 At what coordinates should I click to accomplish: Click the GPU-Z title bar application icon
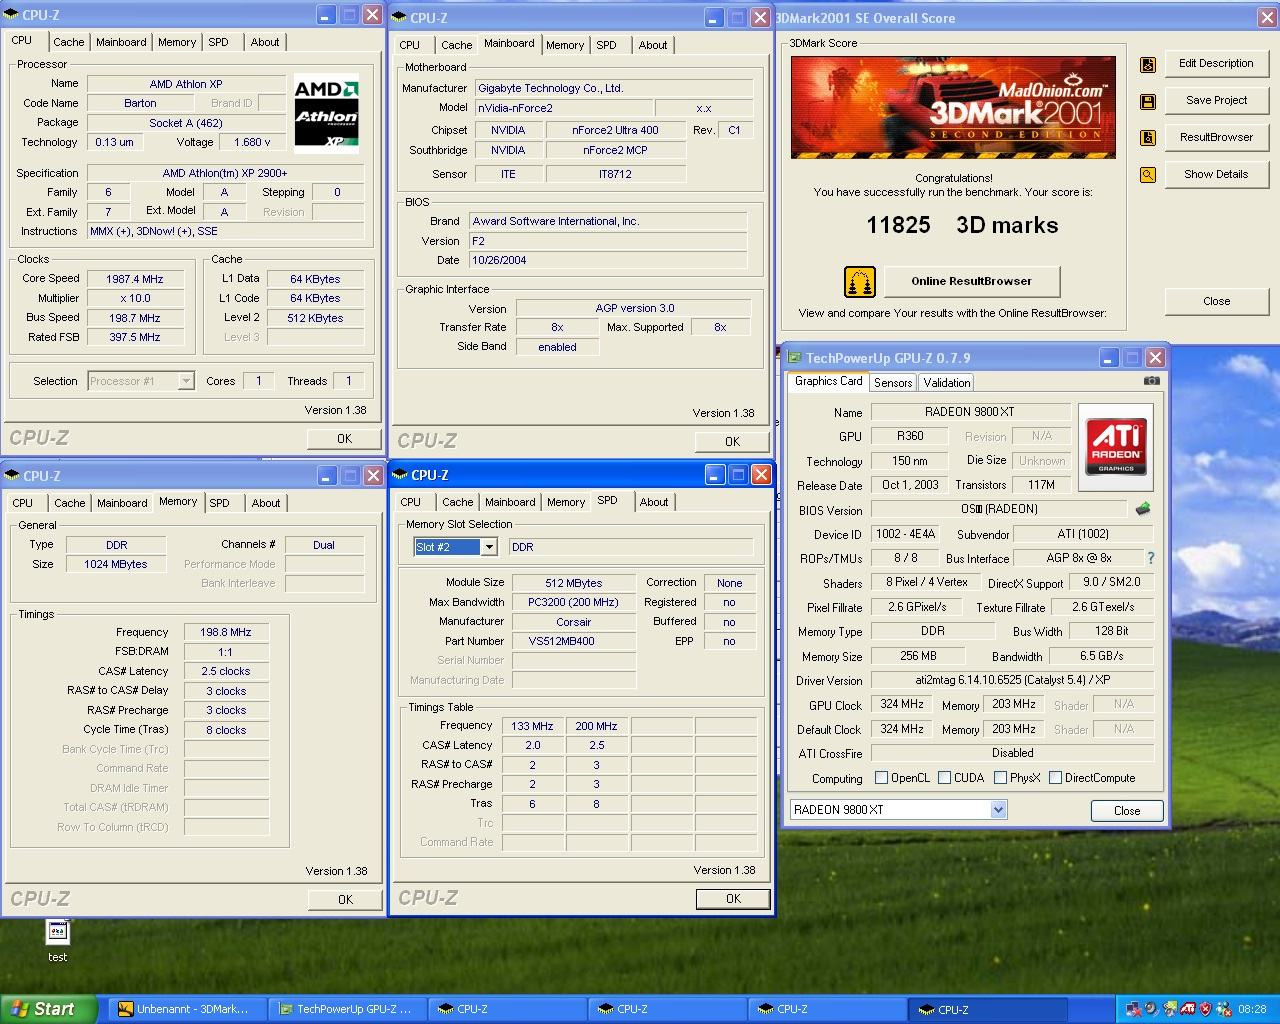tap(793, 358)
